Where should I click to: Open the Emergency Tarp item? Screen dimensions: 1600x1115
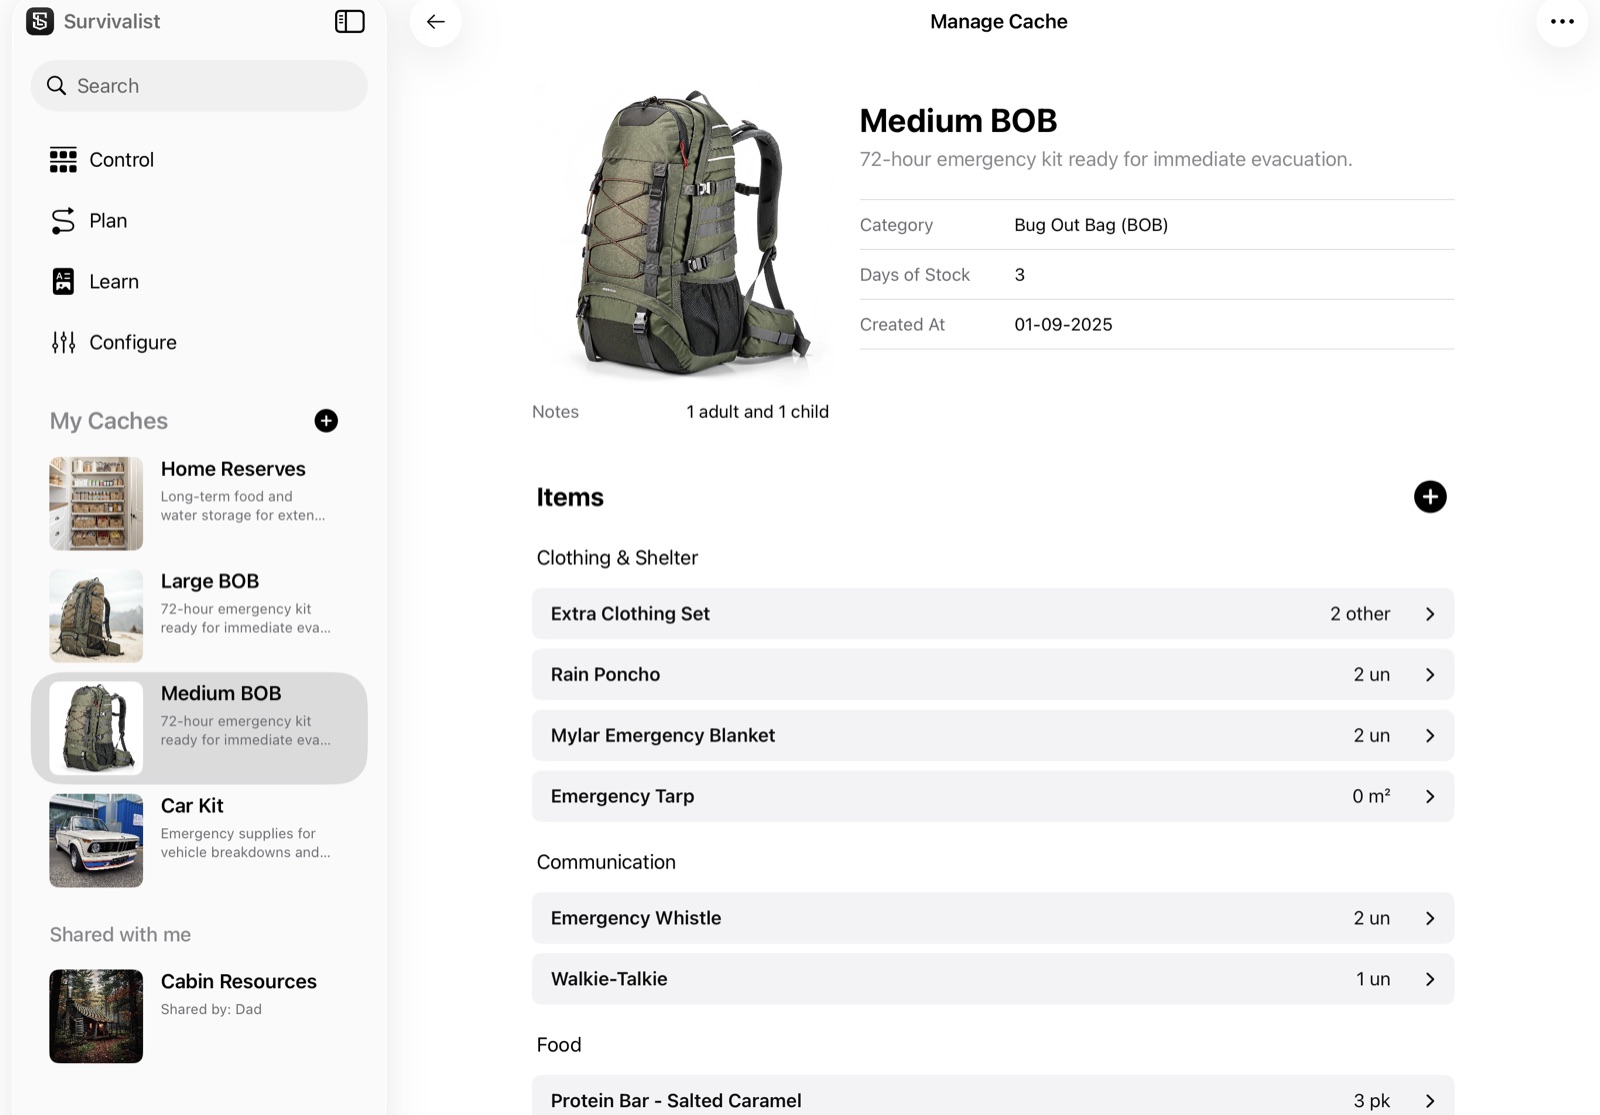point(993,797)
